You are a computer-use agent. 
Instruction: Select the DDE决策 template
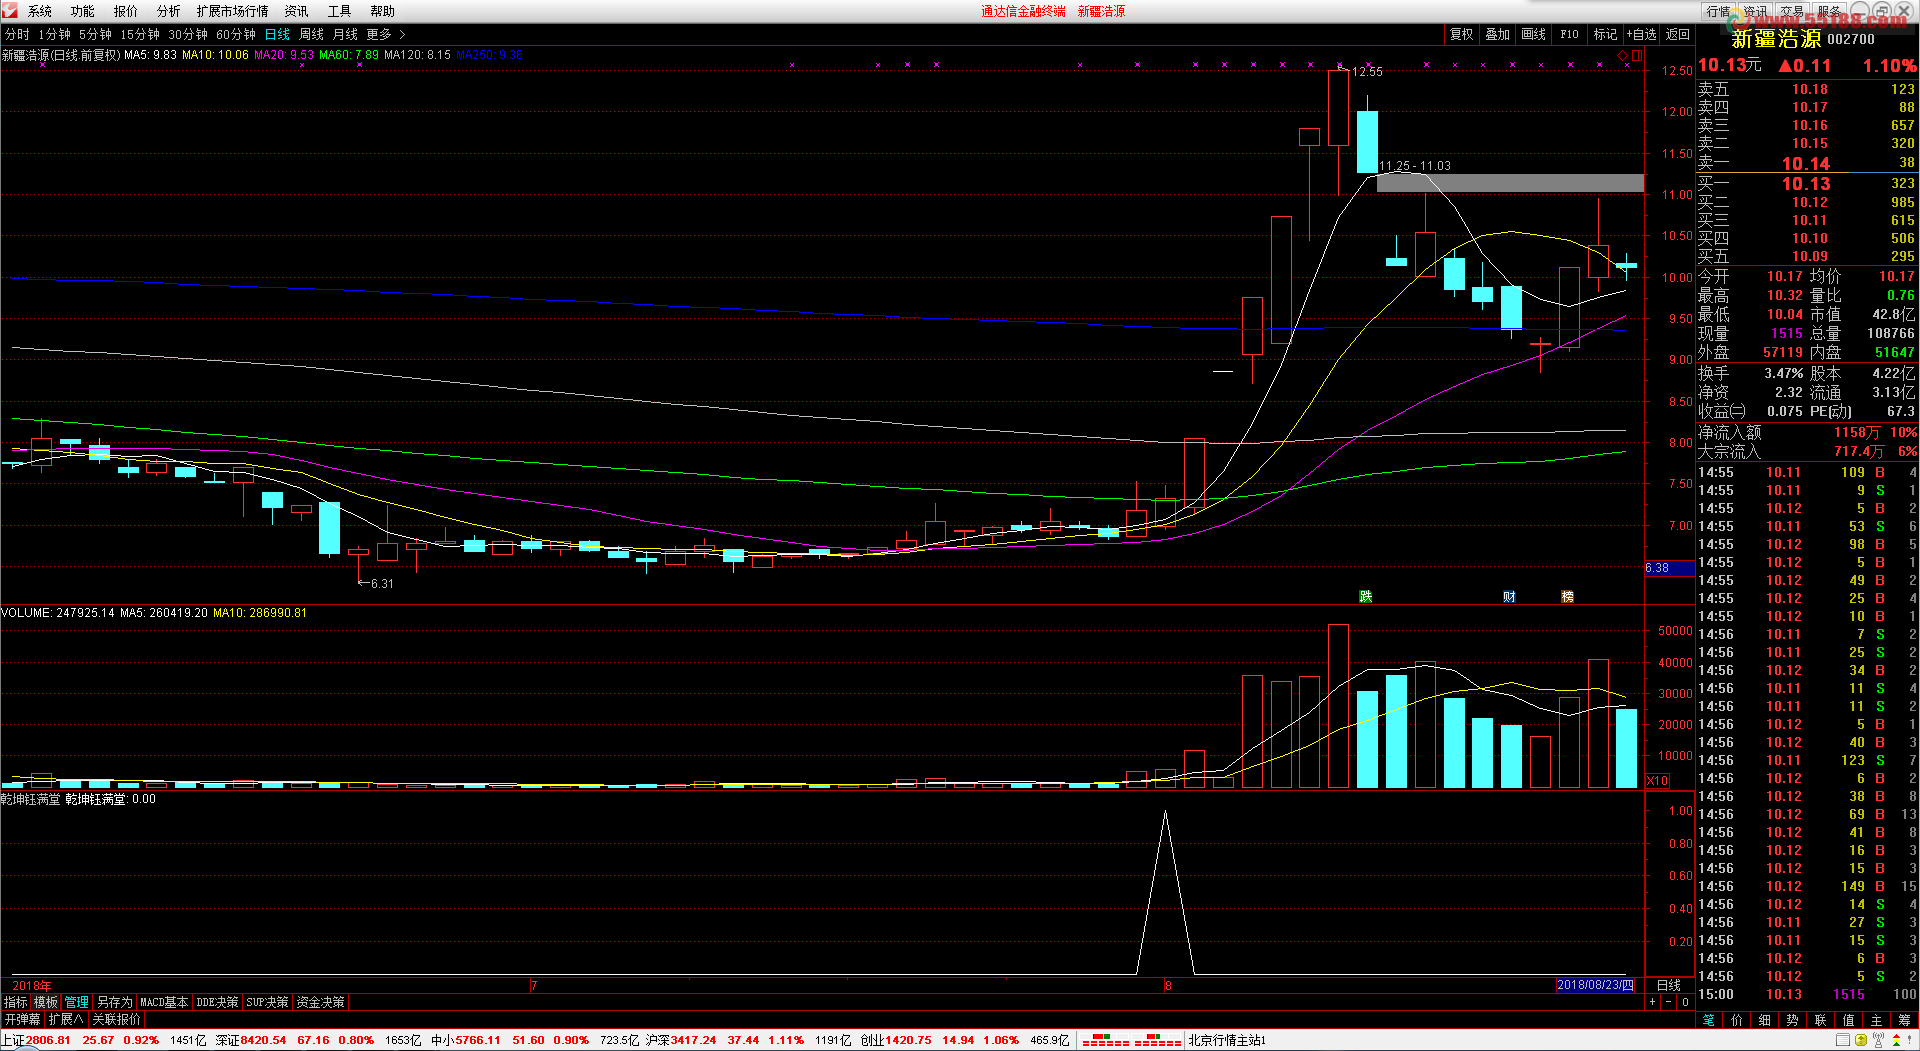click(217, 1002)
